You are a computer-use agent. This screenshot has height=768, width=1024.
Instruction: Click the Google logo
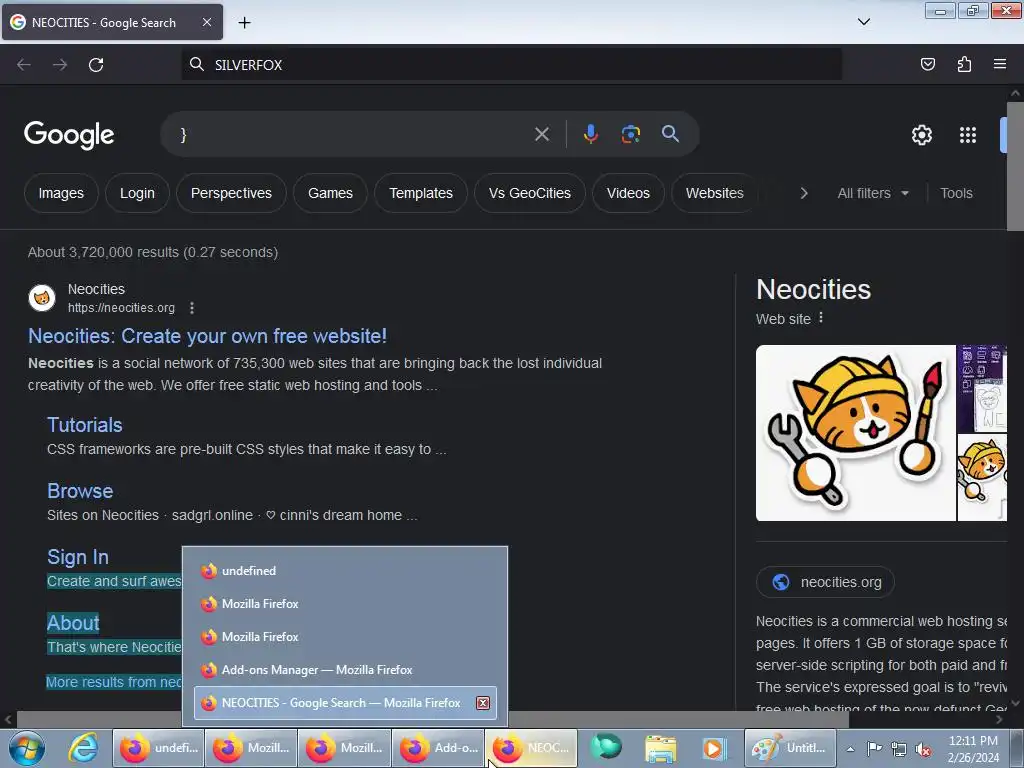[x=69, y=135]
